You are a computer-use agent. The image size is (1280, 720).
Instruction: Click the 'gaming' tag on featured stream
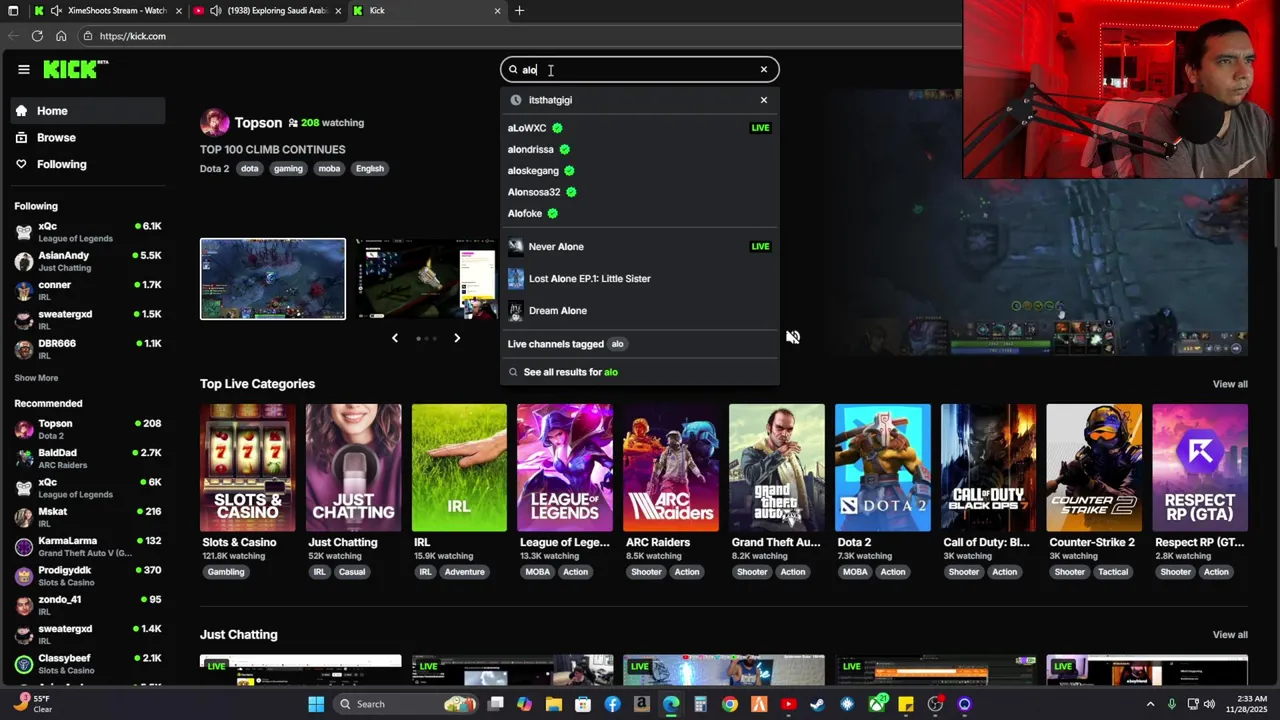point(288,169)
